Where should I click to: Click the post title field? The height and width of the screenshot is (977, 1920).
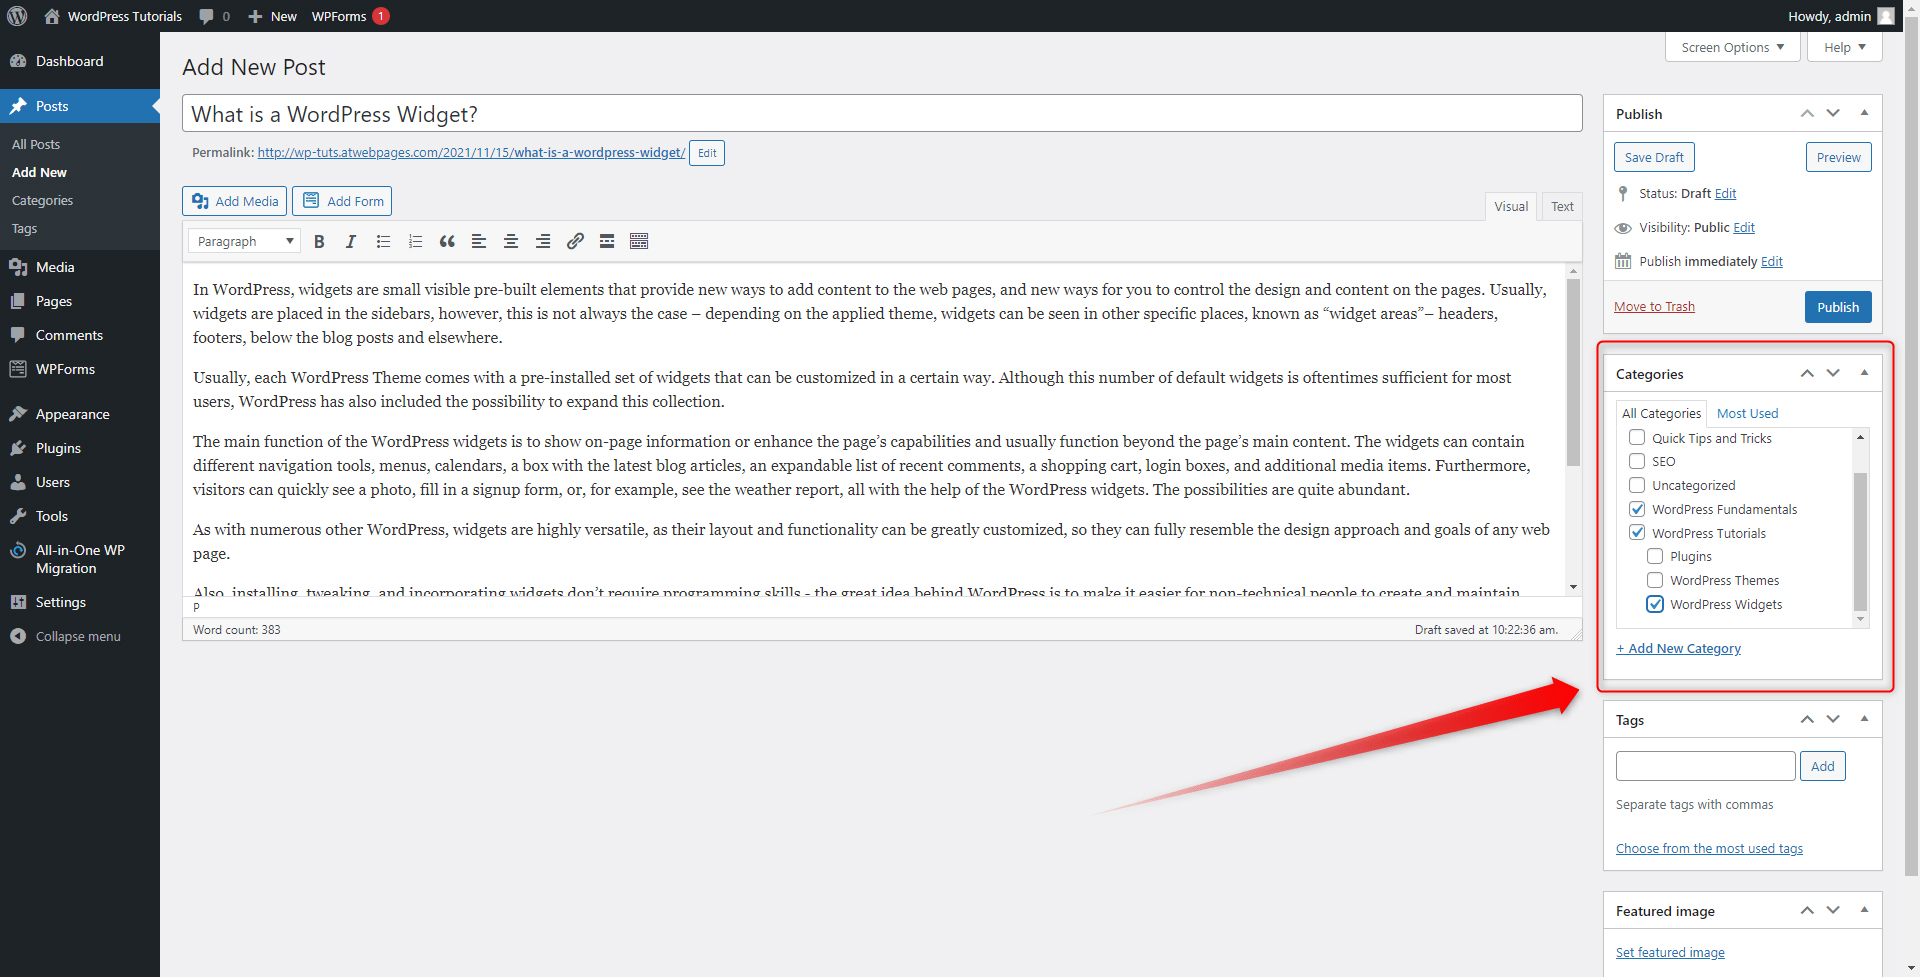[x=882, y=113]
